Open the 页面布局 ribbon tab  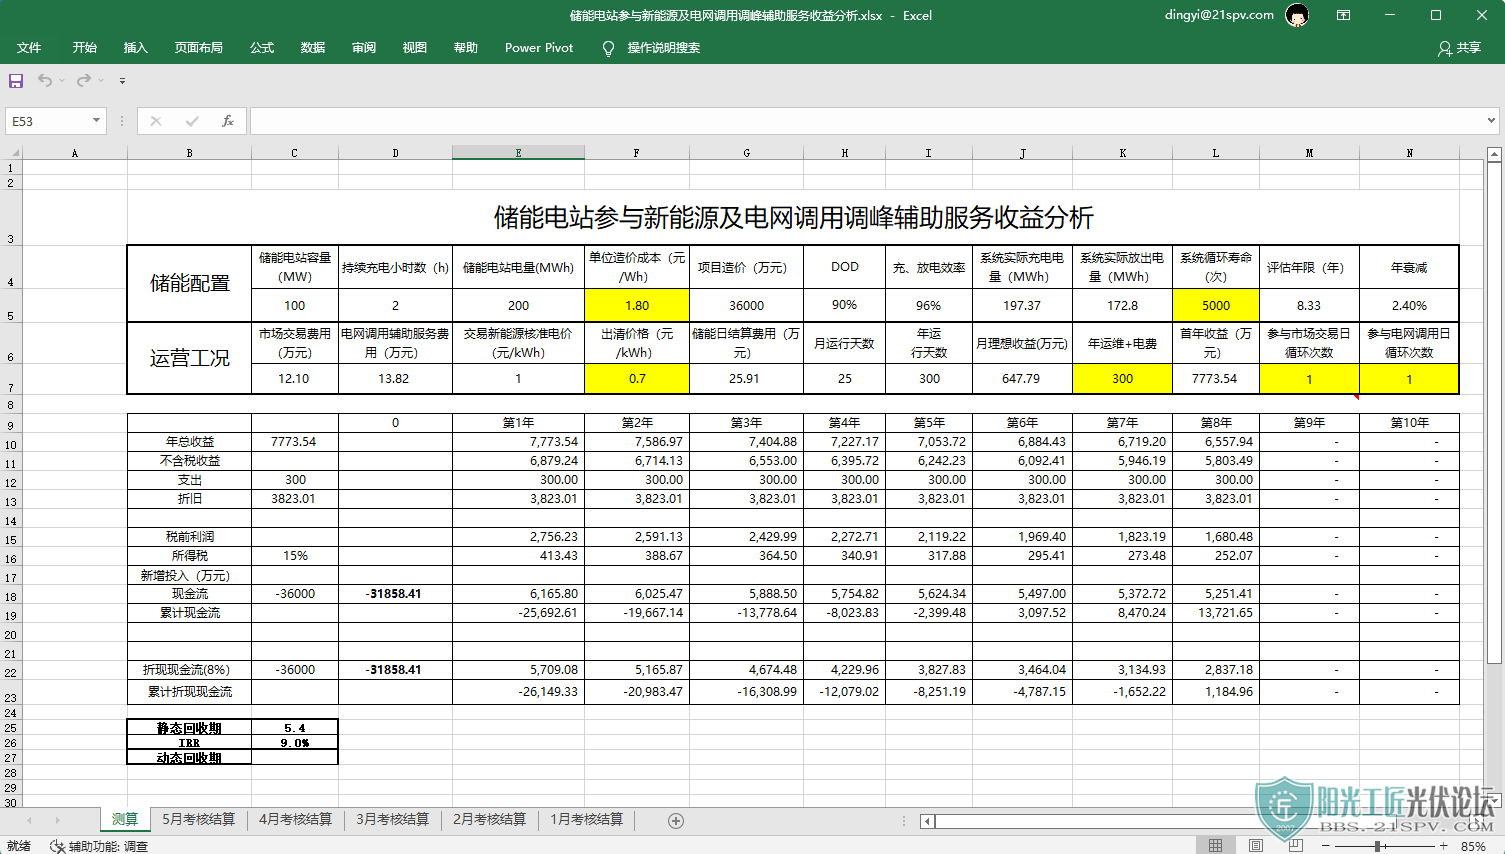click(198, 48)
